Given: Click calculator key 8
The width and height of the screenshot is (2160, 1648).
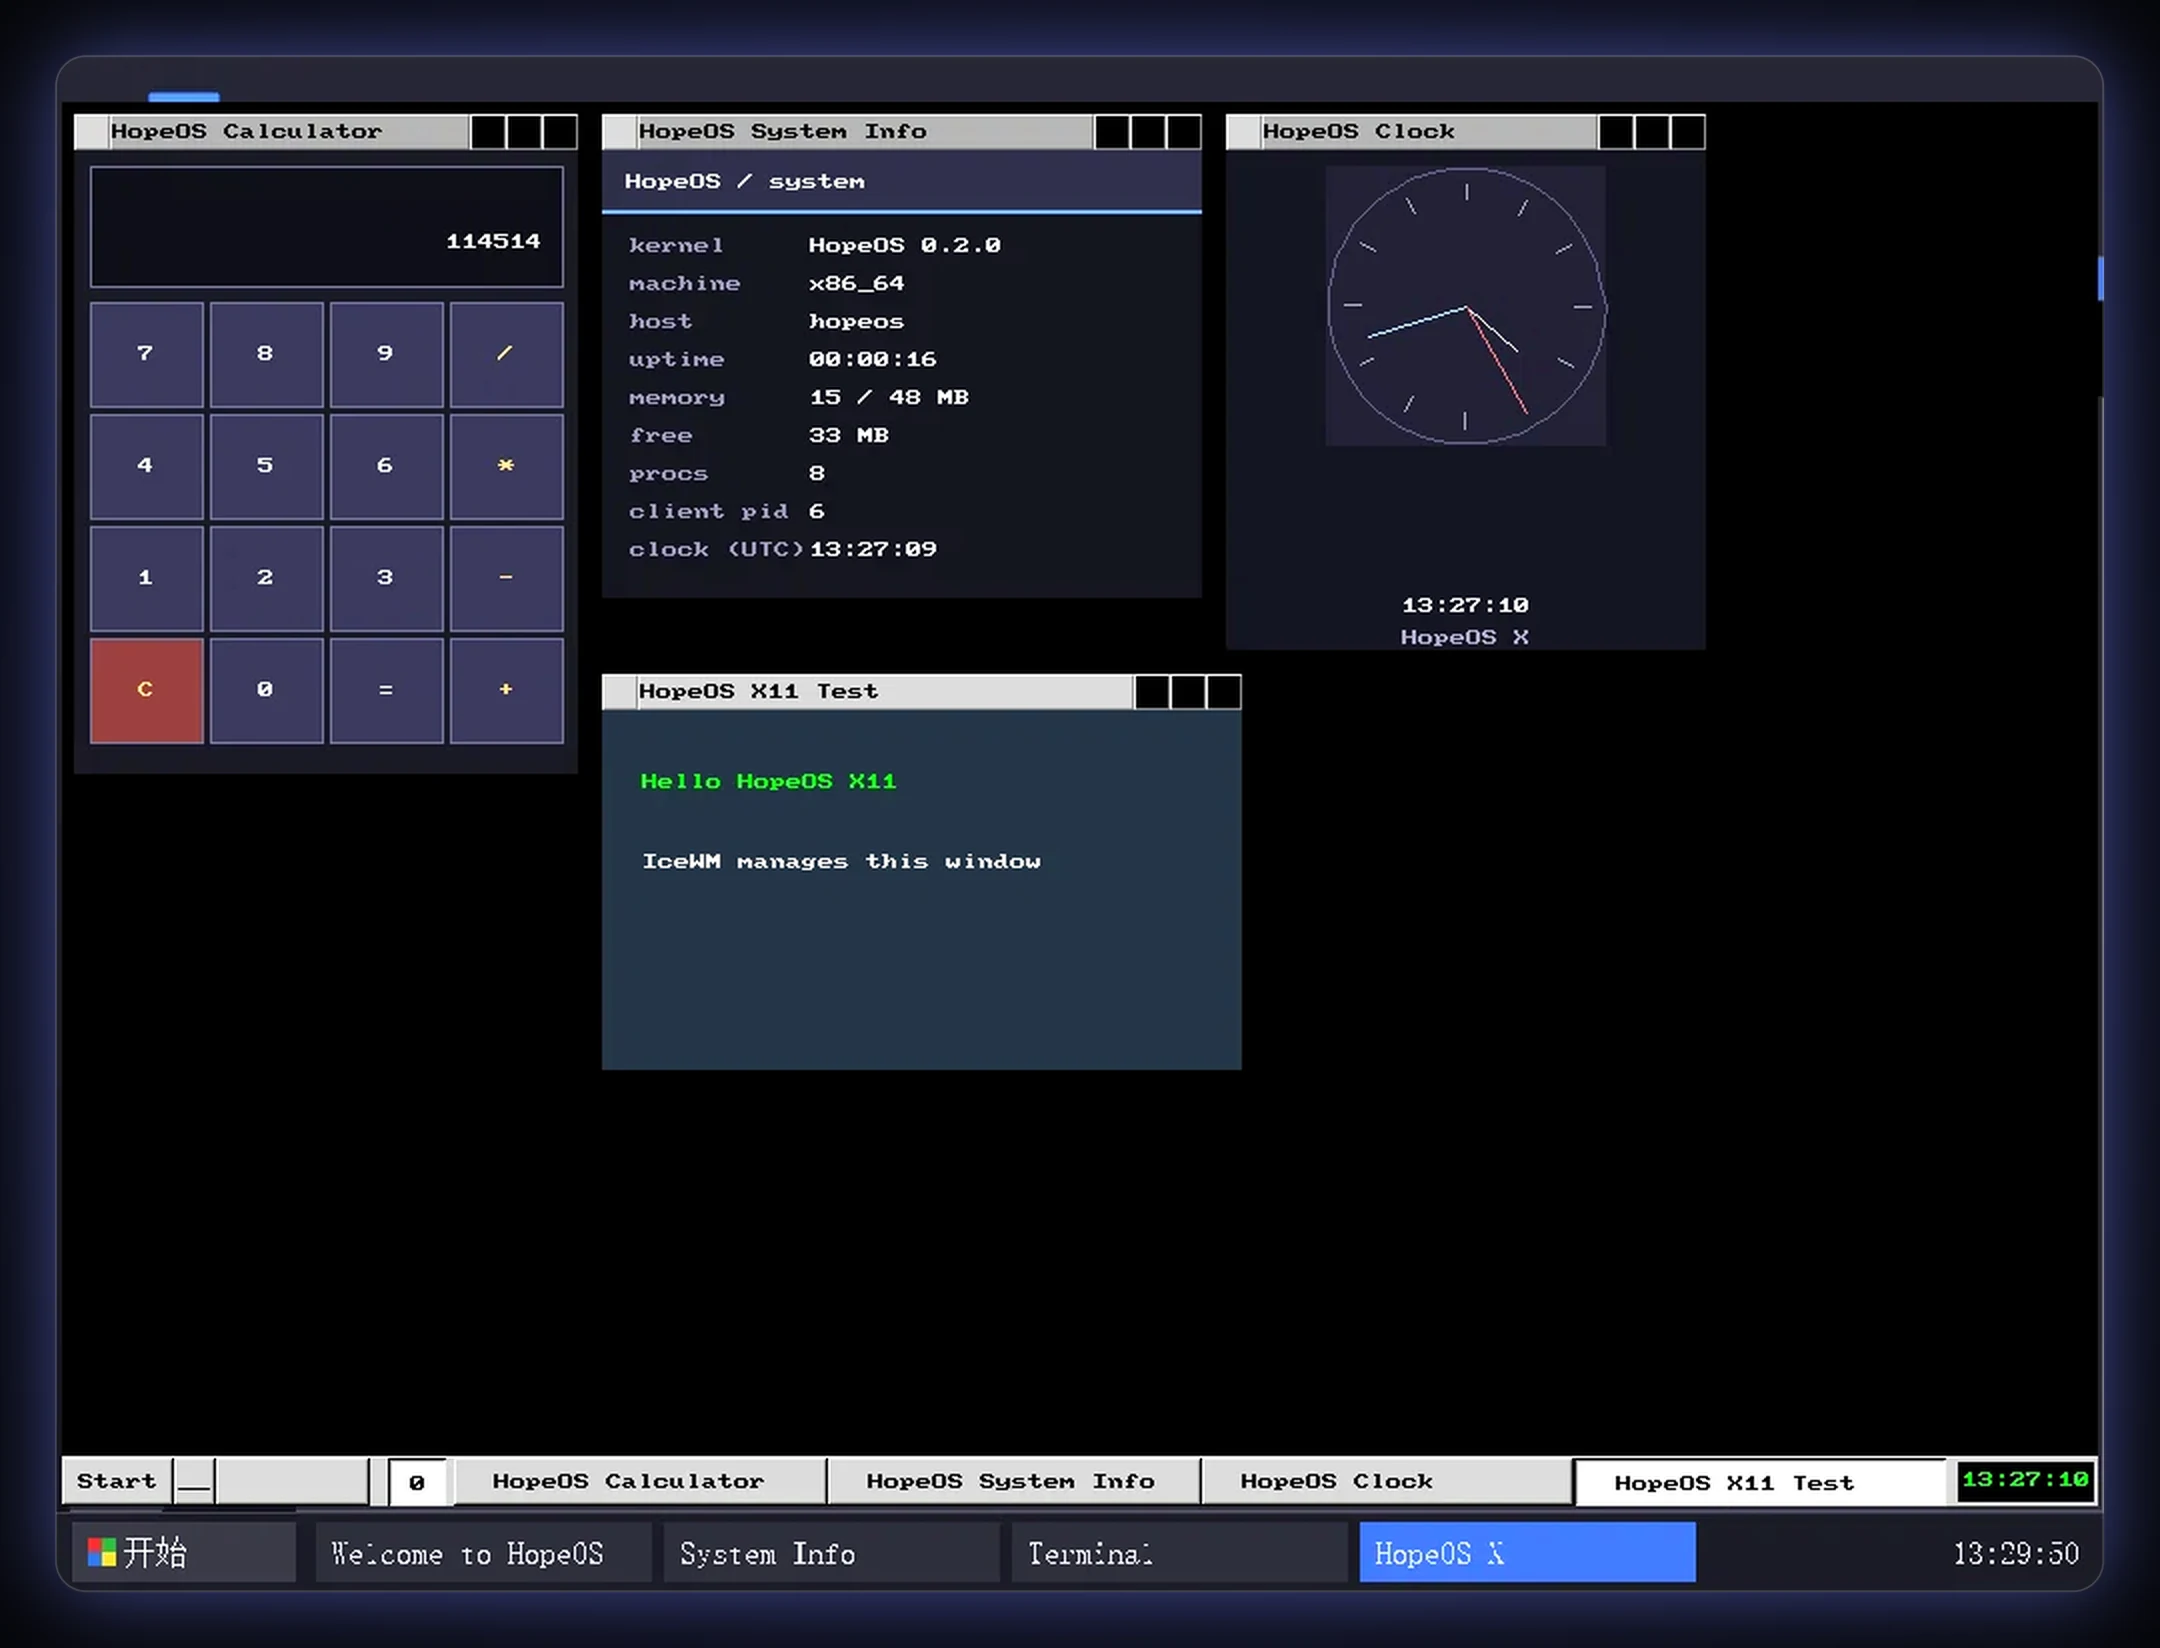Looking at the screenshot, I should click(x=266, y=354).
